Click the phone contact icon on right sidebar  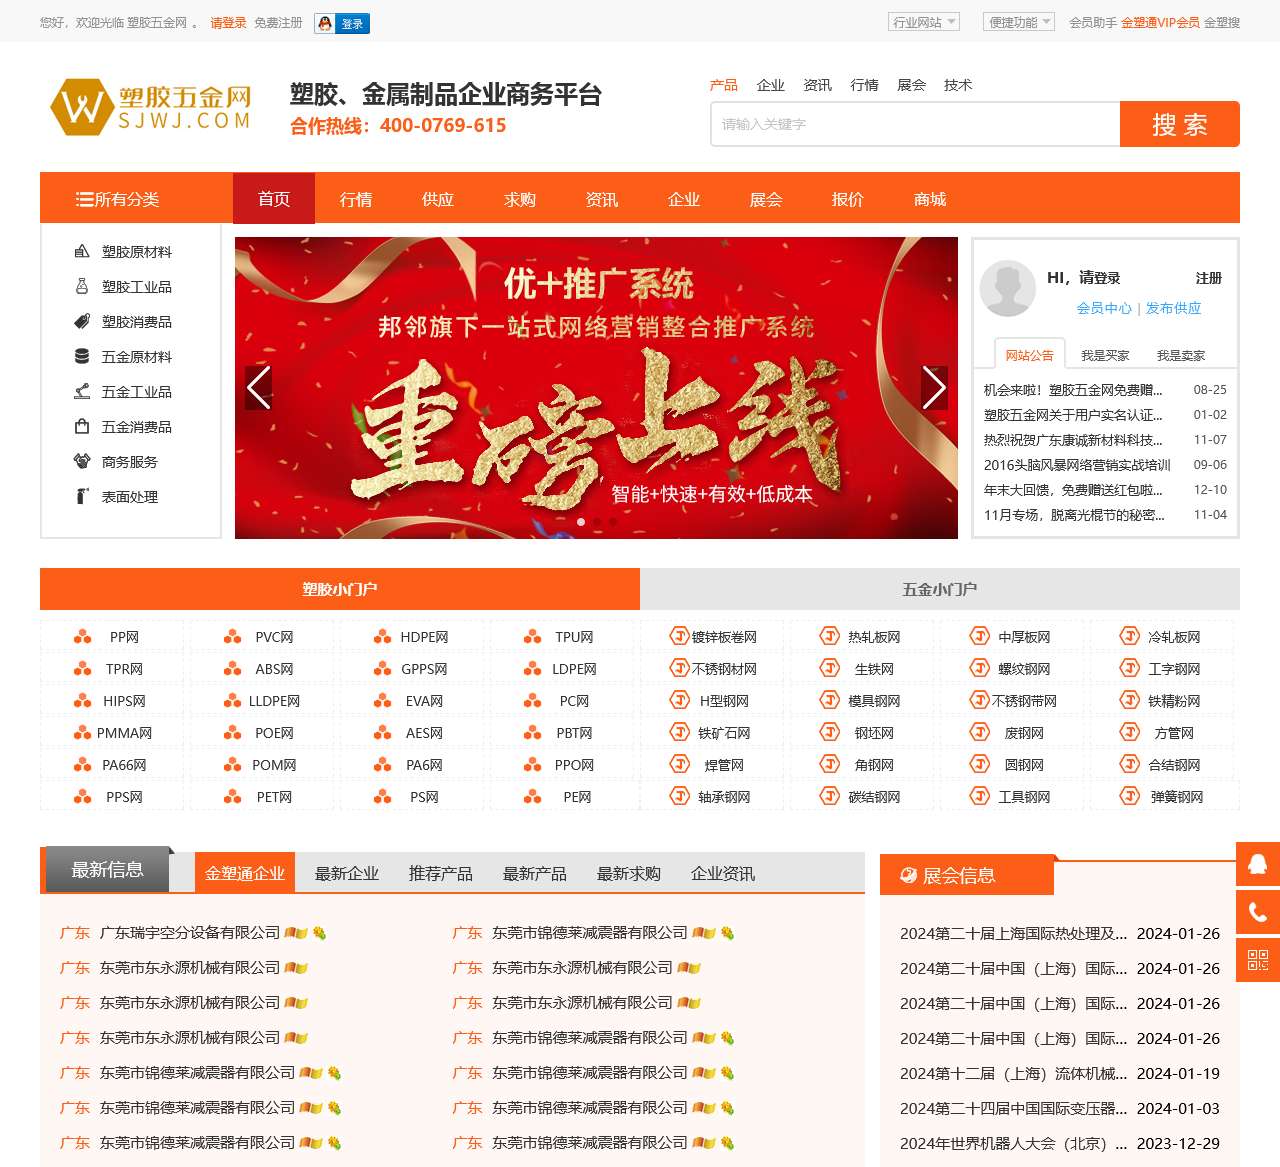click(x=1258, y=912)
